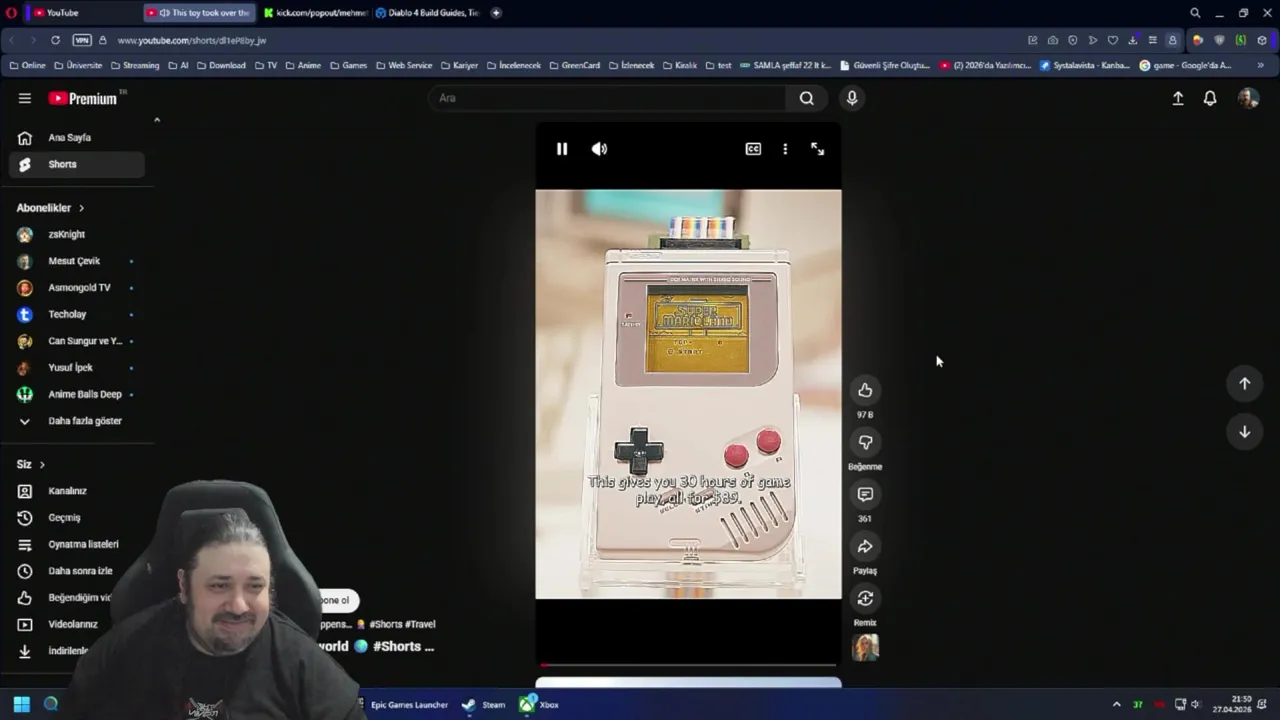The image size is (1280, 720).
Task: Open Xbox app from the taskbar
Action: (538, 705)
